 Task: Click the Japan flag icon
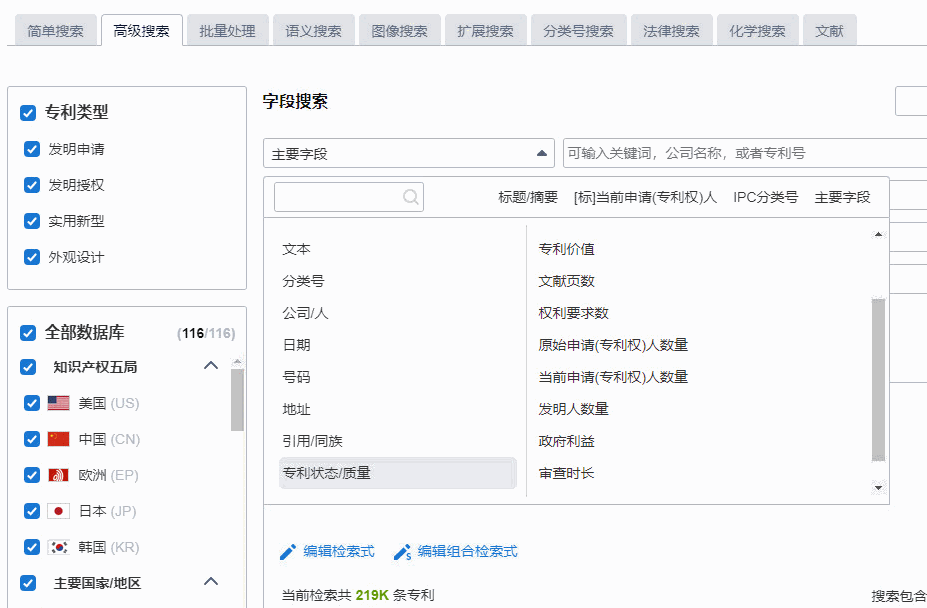[59, 511]
